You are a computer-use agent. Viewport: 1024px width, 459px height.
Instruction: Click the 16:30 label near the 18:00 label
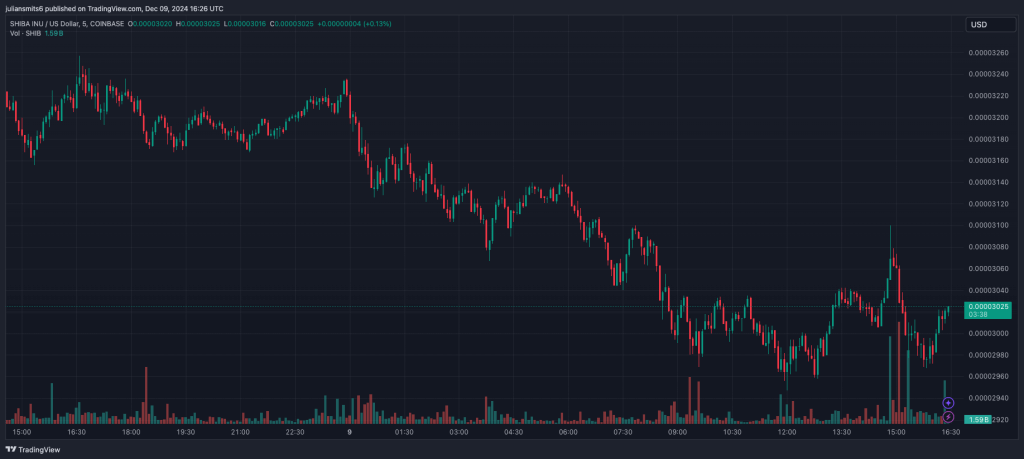tap(76, 432)
